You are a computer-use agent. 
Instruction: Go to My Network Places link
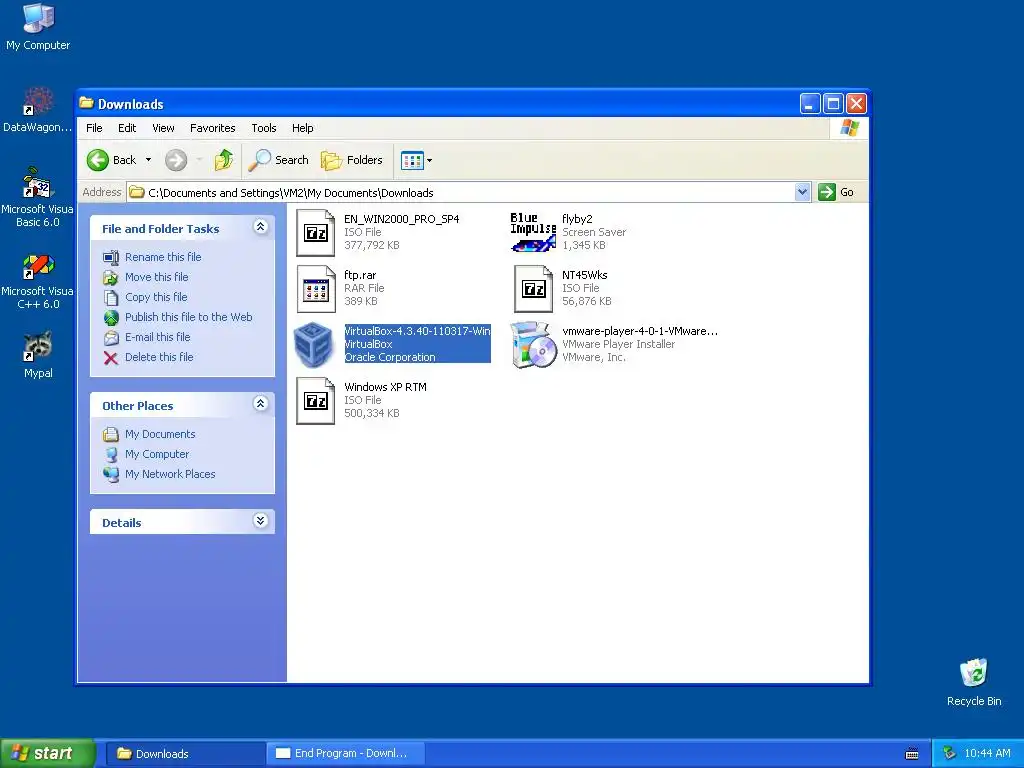click(170, 474)
